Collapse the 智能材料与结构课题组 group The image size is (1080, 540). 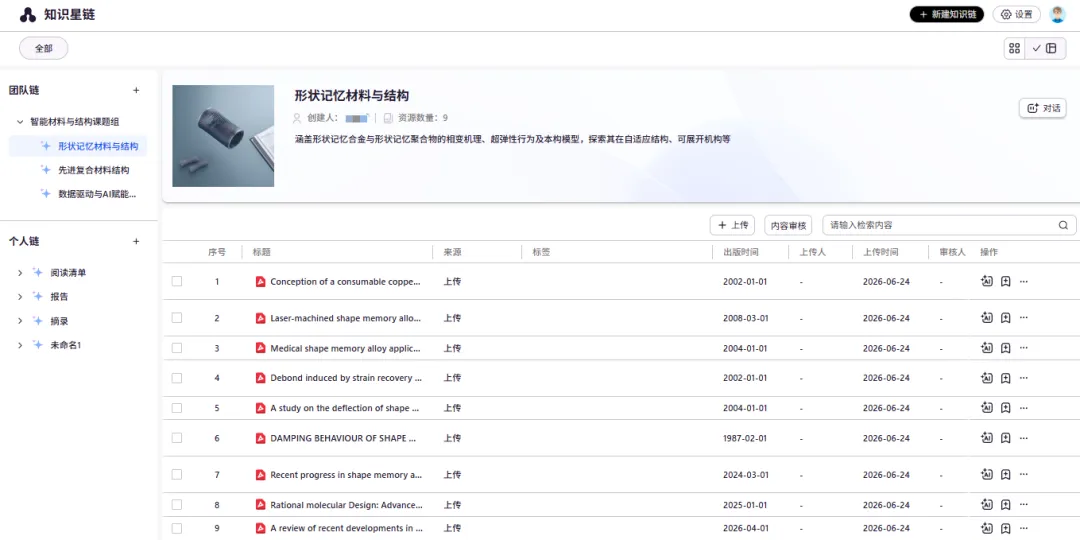[x=19, y=122]
